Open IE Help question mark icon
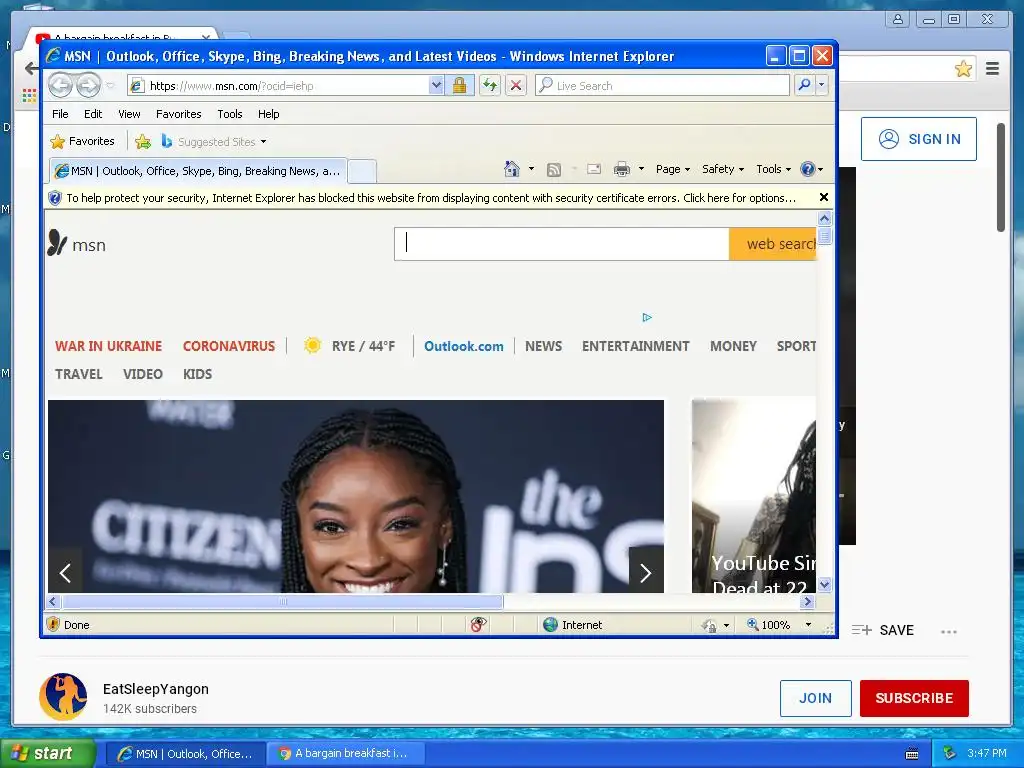This screenshot has height=768, width=1024. 811,169
